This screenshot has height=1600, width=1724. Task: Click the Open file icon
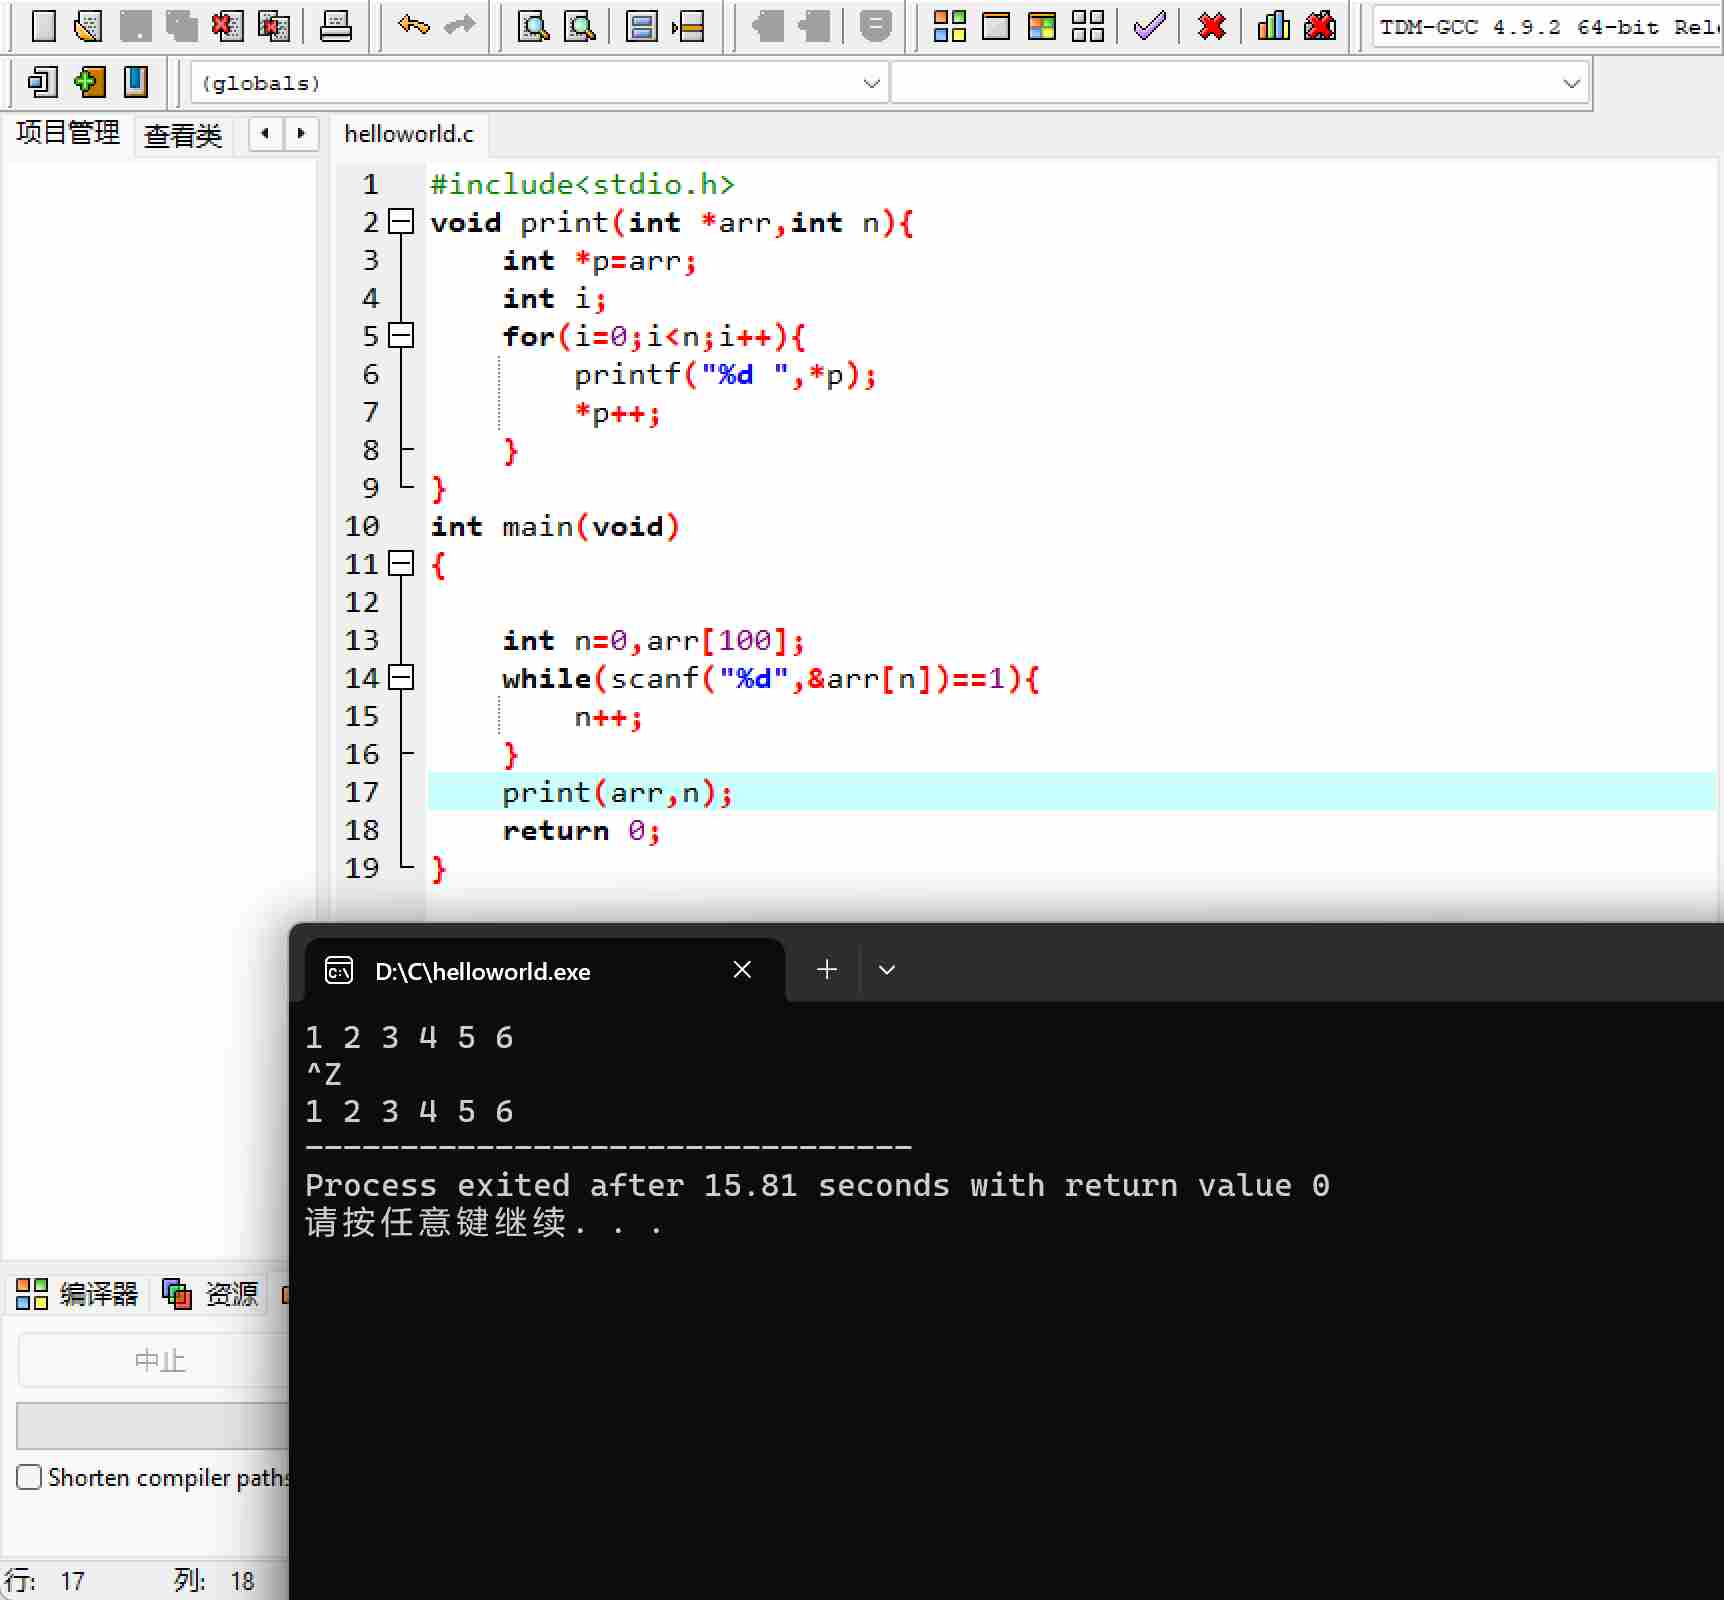tap(88, 25)
